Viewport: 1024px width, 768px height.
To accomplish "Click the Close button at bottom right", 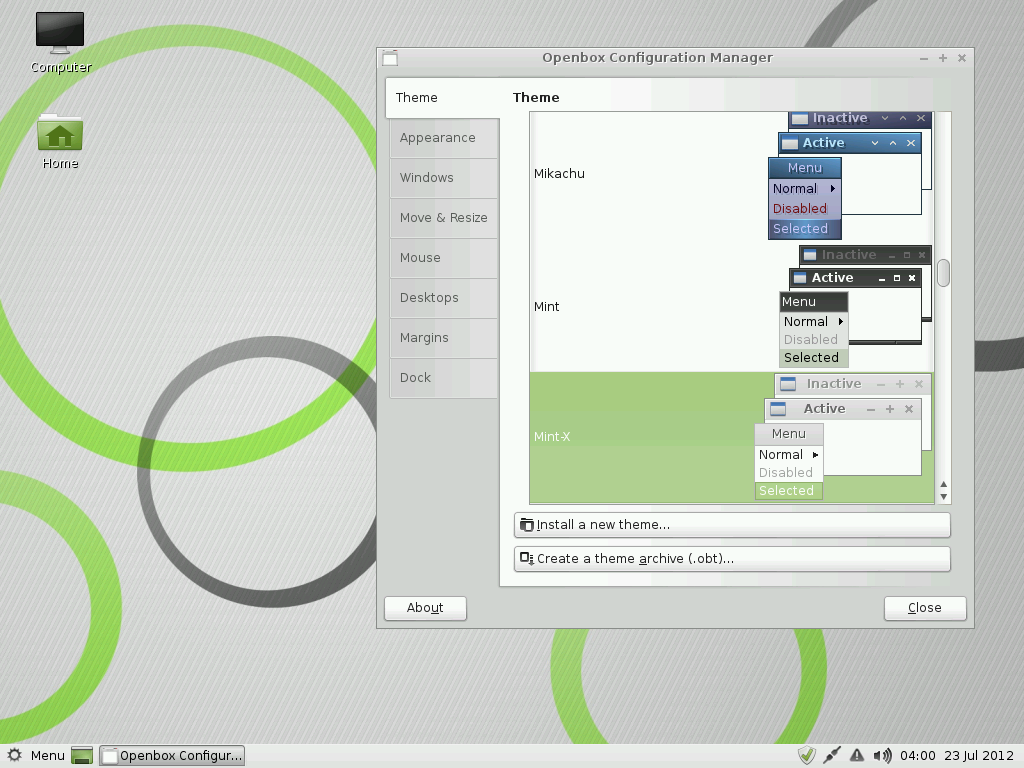I will pyautogui.click(x=925, y=608).
